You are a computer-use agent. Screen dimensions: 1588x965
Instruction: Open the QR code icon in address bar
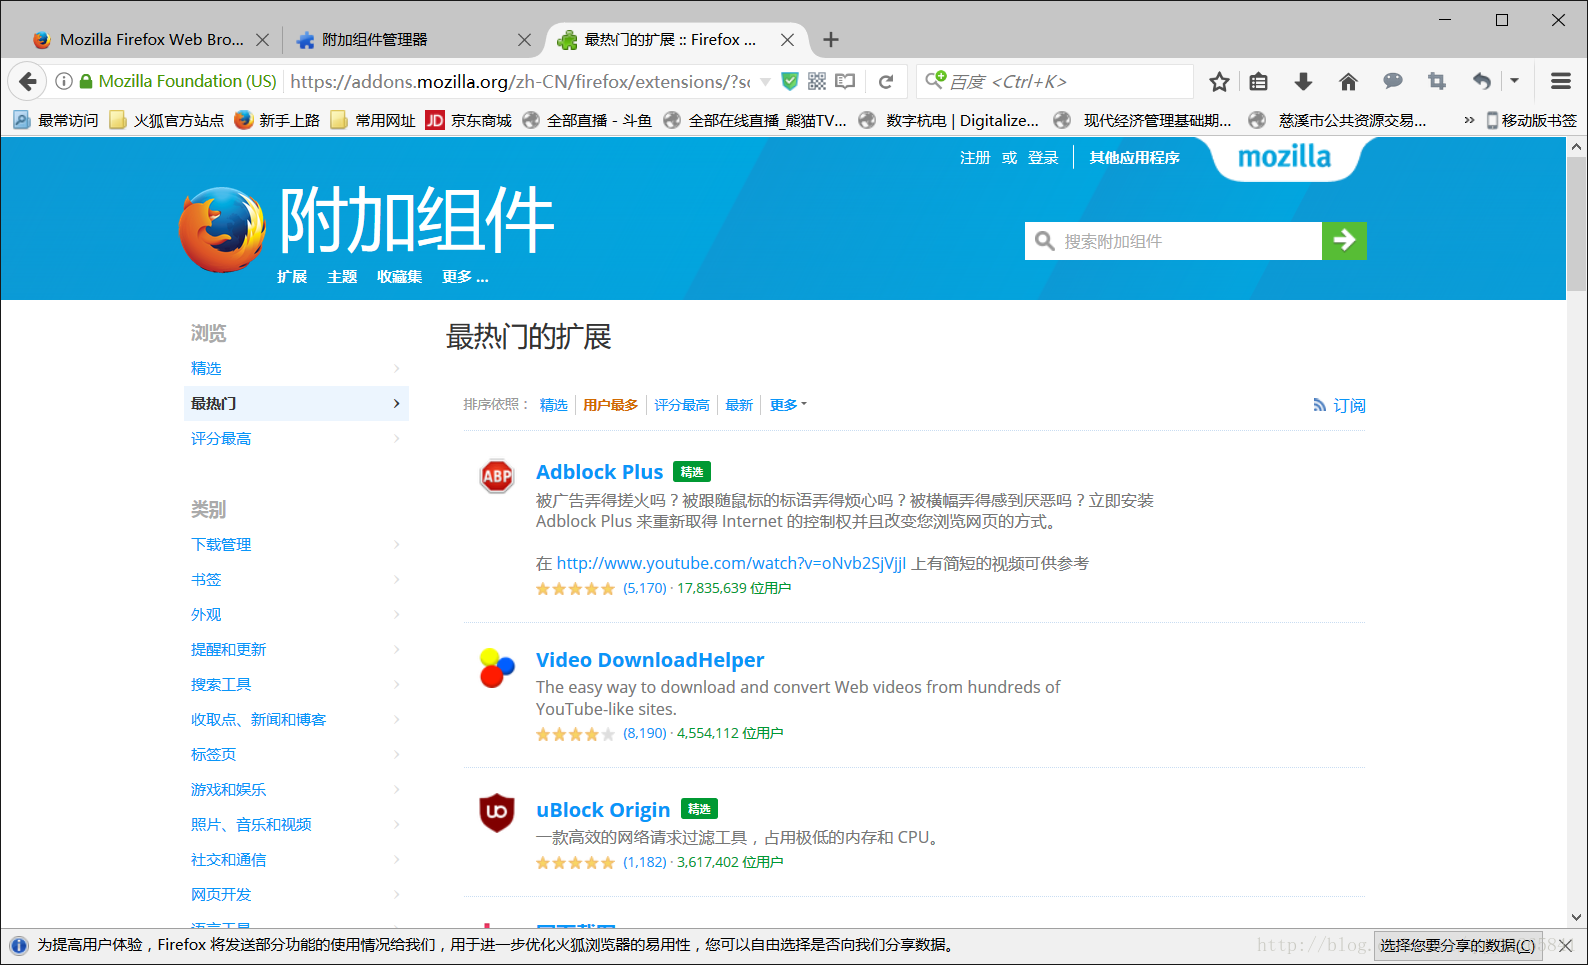(x=817, y=81)
